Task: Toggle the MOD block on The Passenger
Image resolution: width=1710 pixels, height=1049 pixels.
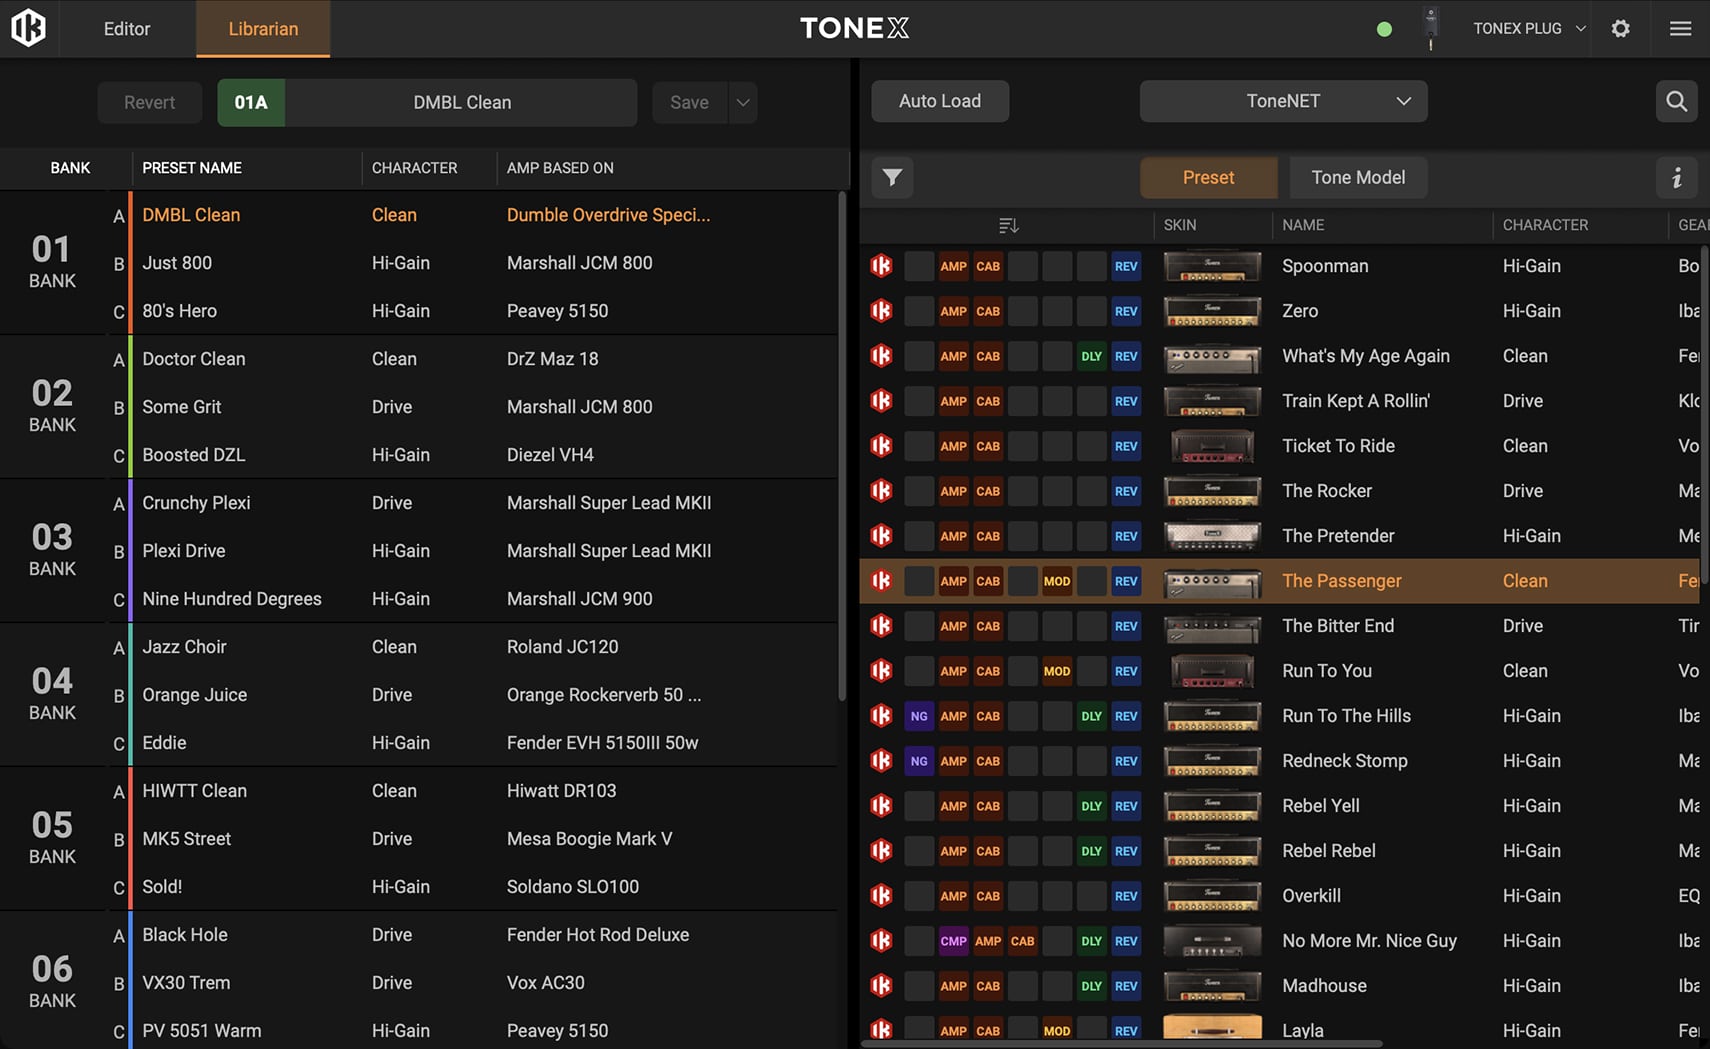Action: 1056,581
